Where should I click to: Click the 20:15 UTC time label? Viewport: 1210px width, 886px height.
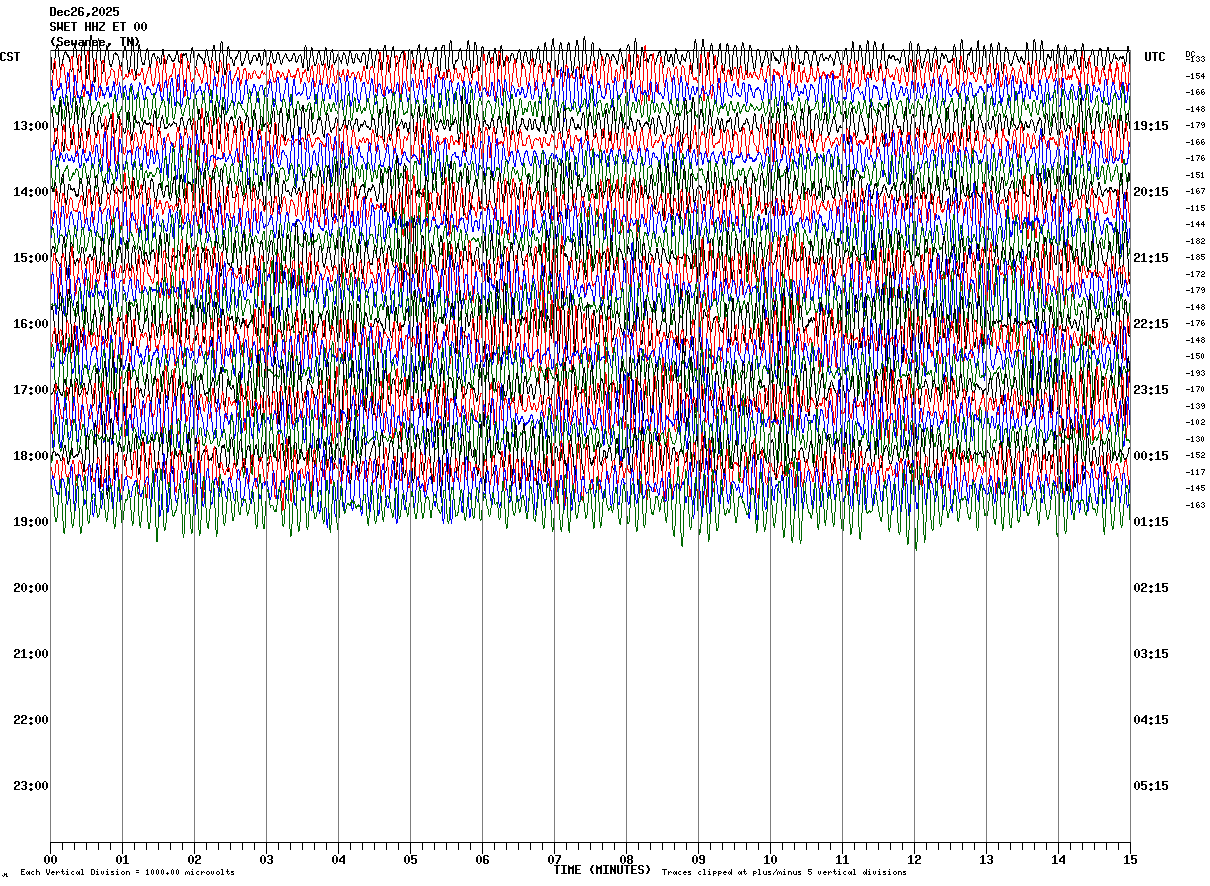1150,192
